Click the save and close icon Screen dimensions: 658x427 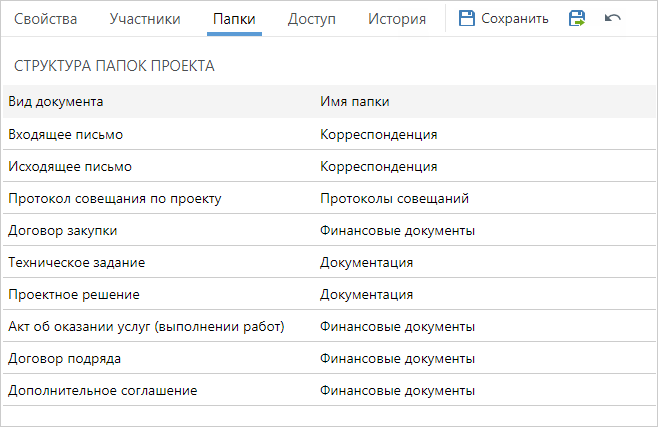tap(577, 18)
